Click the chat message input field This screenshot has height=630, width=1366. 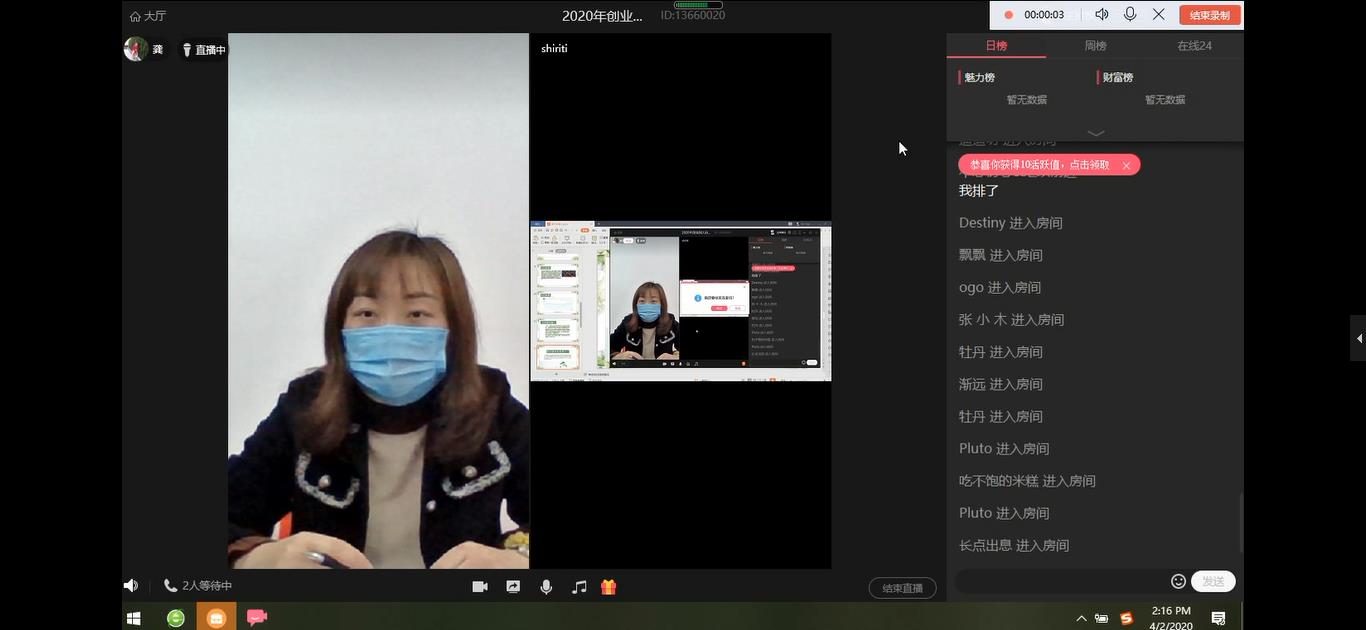click(1060, 581)
